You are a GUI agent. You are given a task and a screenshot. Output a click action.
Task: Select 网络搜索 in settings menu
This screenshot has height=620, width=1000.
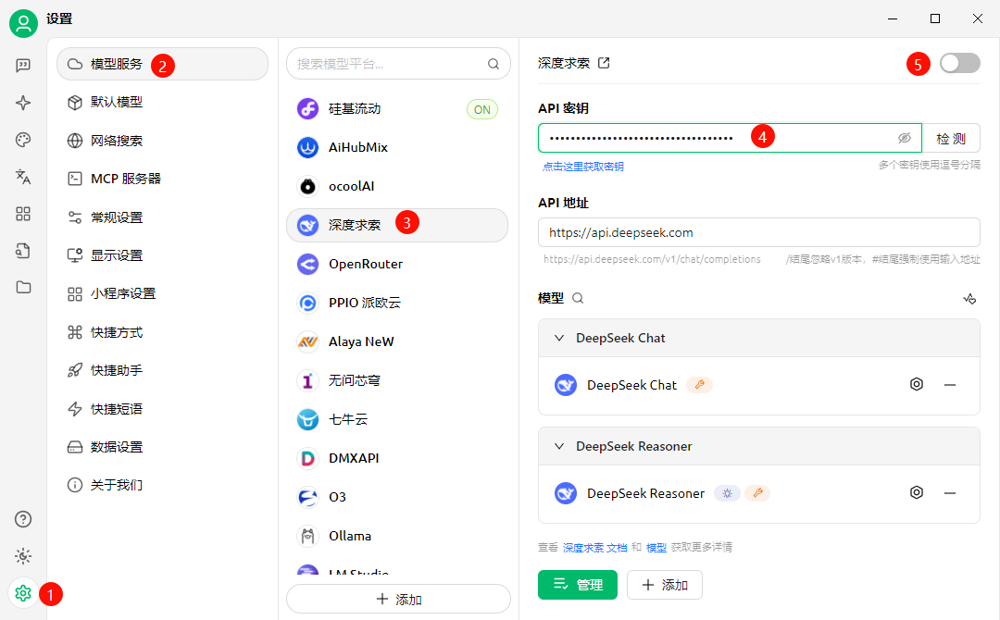tap(116, 140)
